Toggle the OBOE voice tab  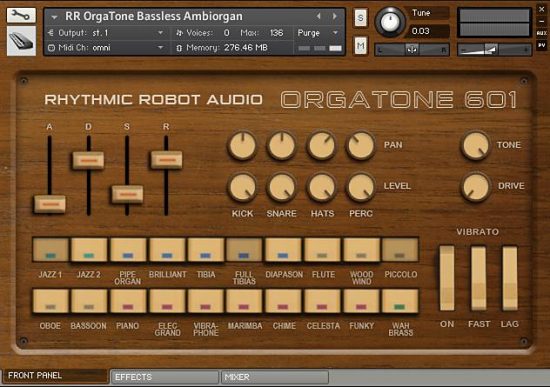click(51, 301)
